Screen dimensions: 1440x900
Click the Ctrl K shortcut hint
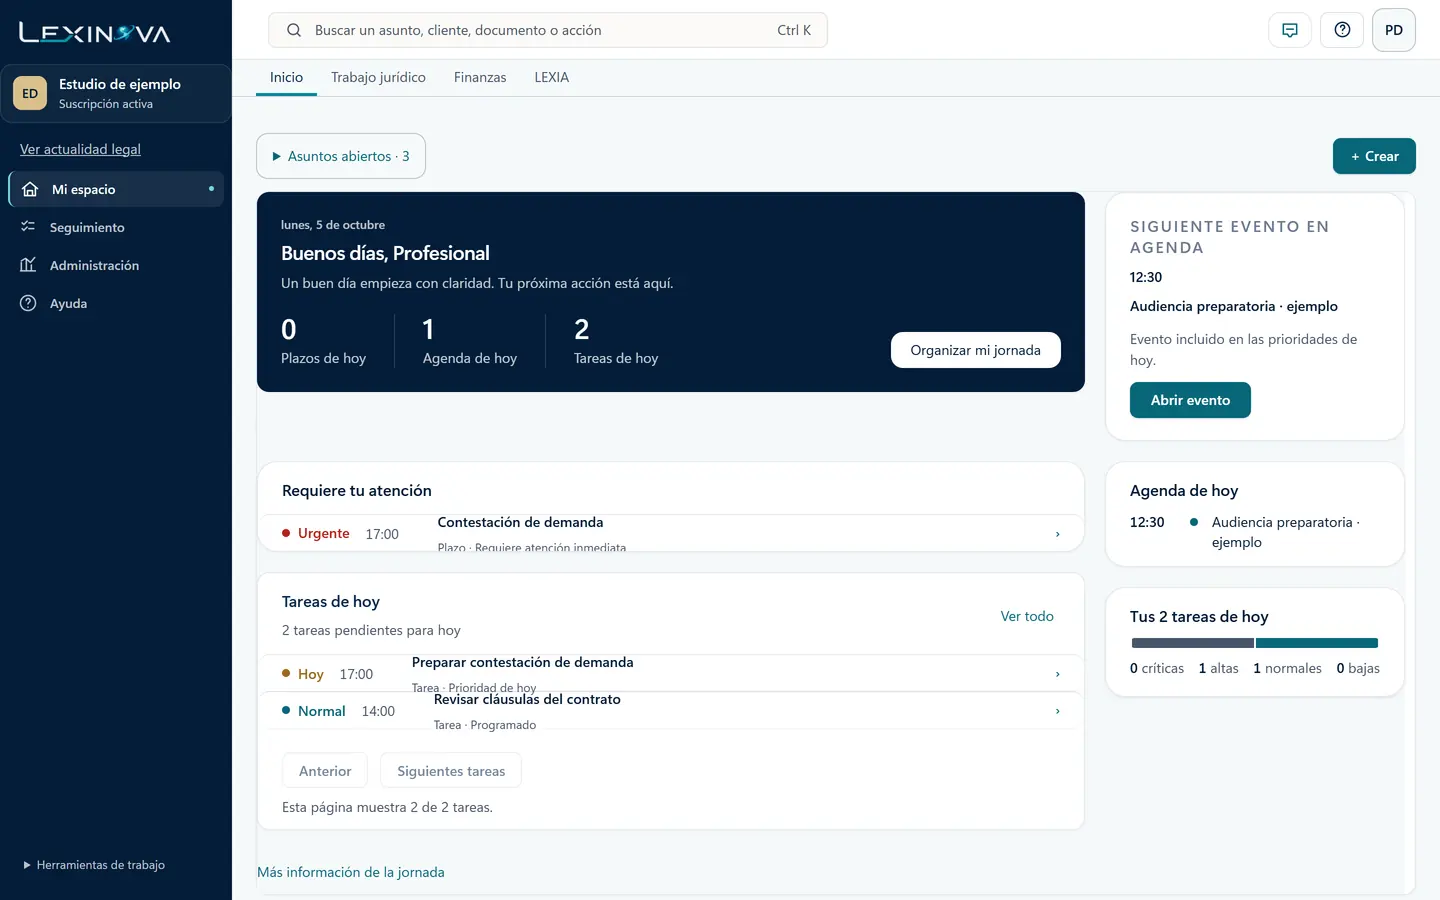pyautogui.click(x=794, y=30)
